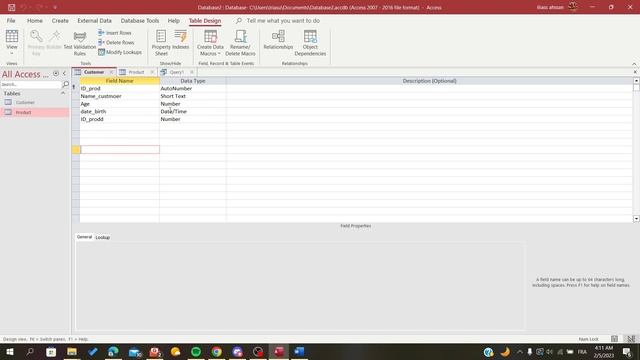Open taskbar search
Viewport: 640px width, 360px height.
click(x=30, y=351)
